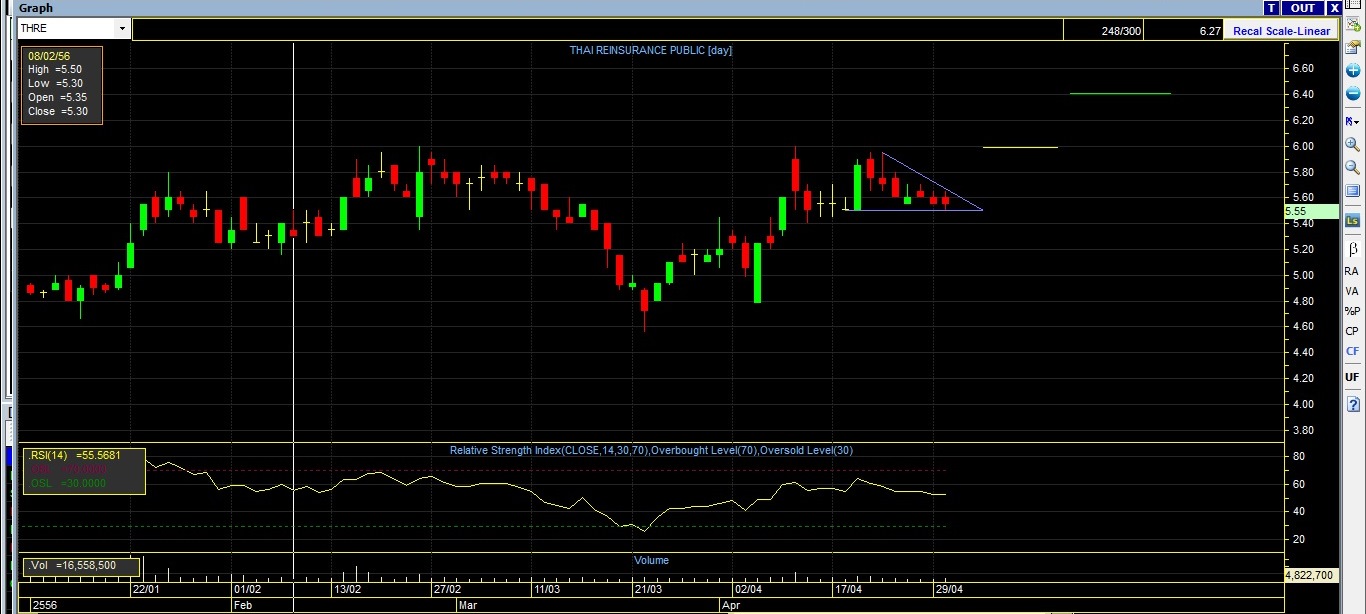The height and width of the screenshot is (614, 1366).
Task: Click the %P tool in right toolbar
Action: click(x=1352, y=311)
